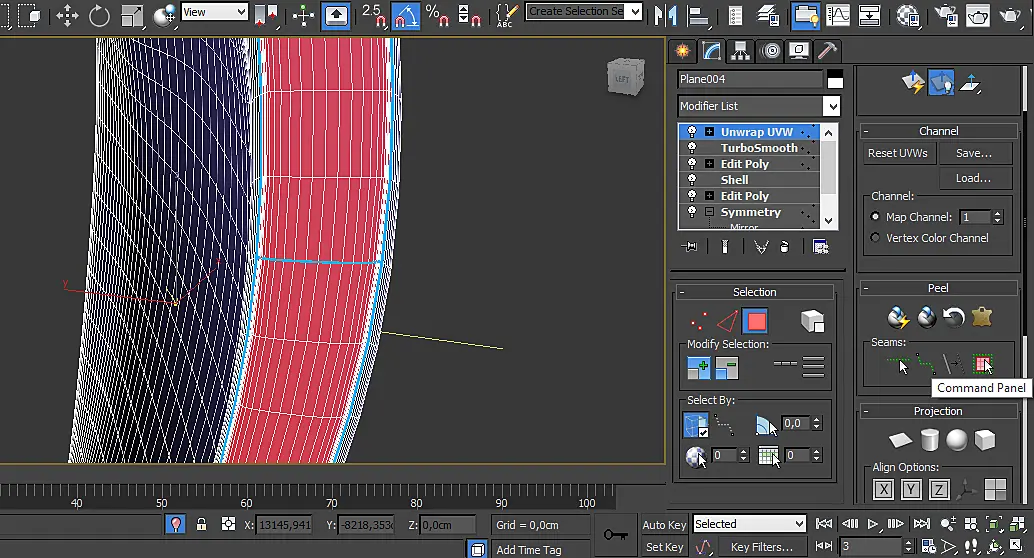Open Edit Named Selection Sets

coord(506,15)
